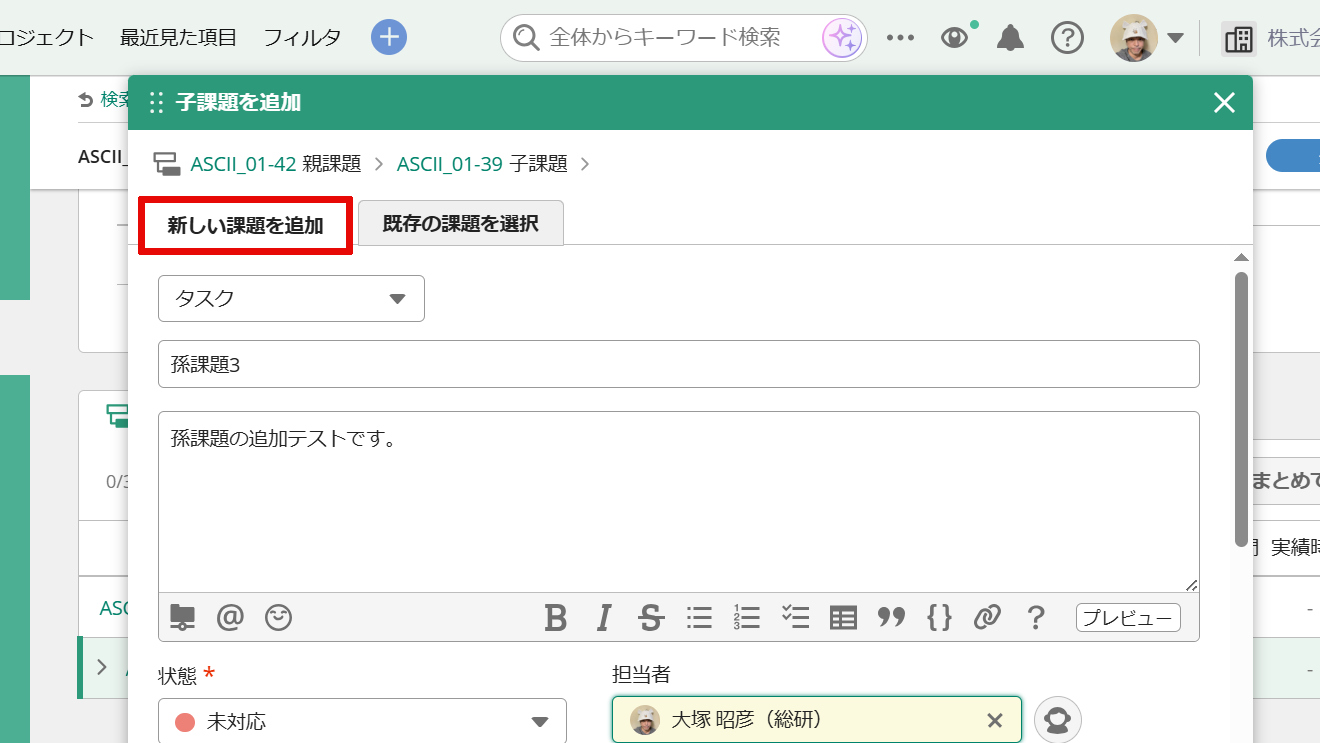Click the プレビュー button

1128,618
